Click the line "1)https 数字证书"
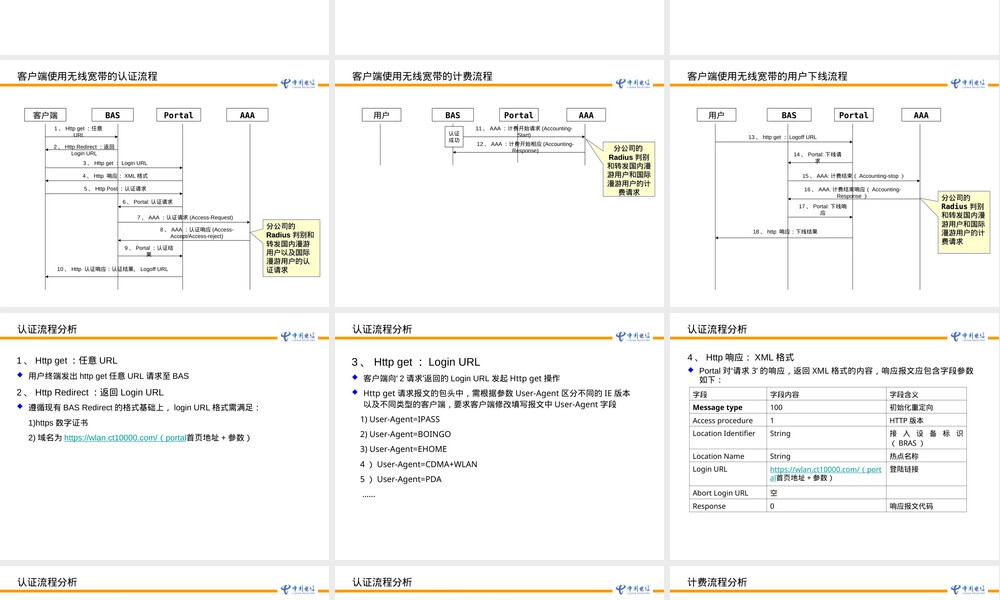This screenshot has width=1000, height=600. 58,423
